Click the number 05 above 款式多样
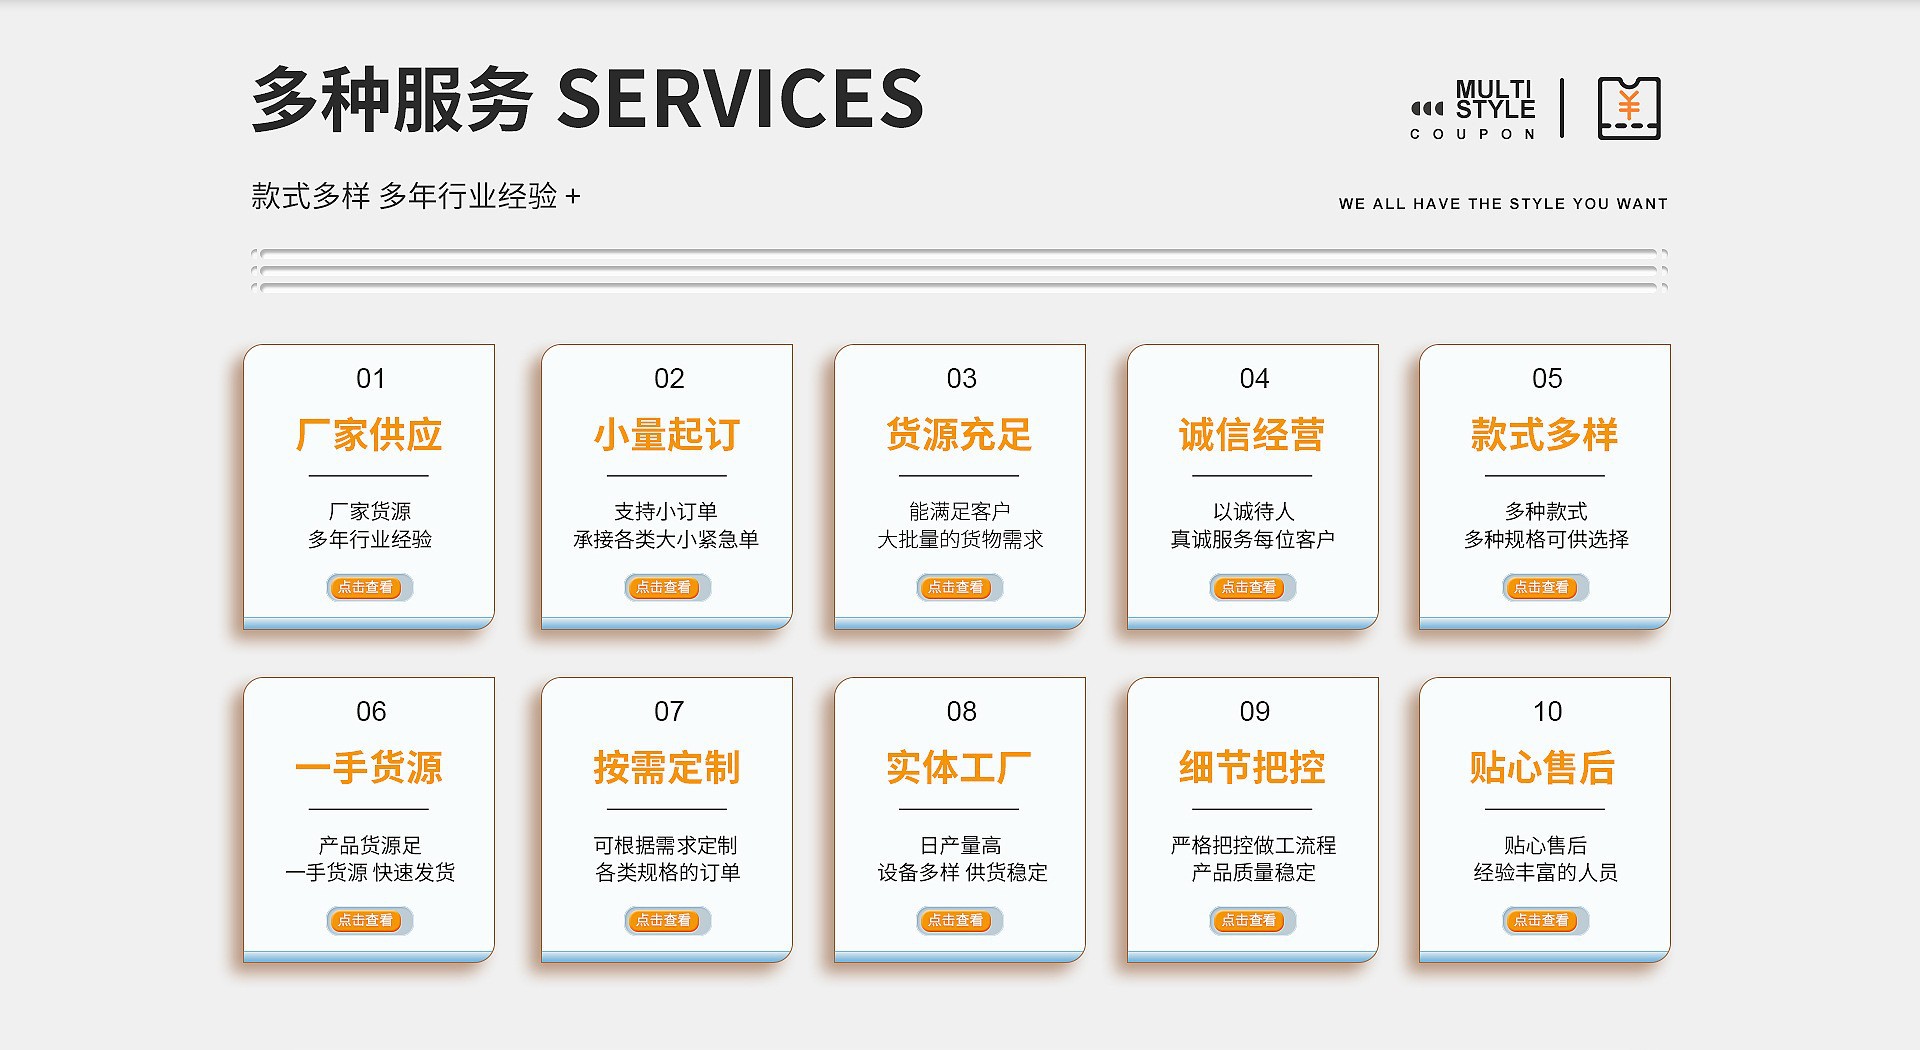The width and height of the screenshot is (1920, 1050). click(x=1547, y=379)
